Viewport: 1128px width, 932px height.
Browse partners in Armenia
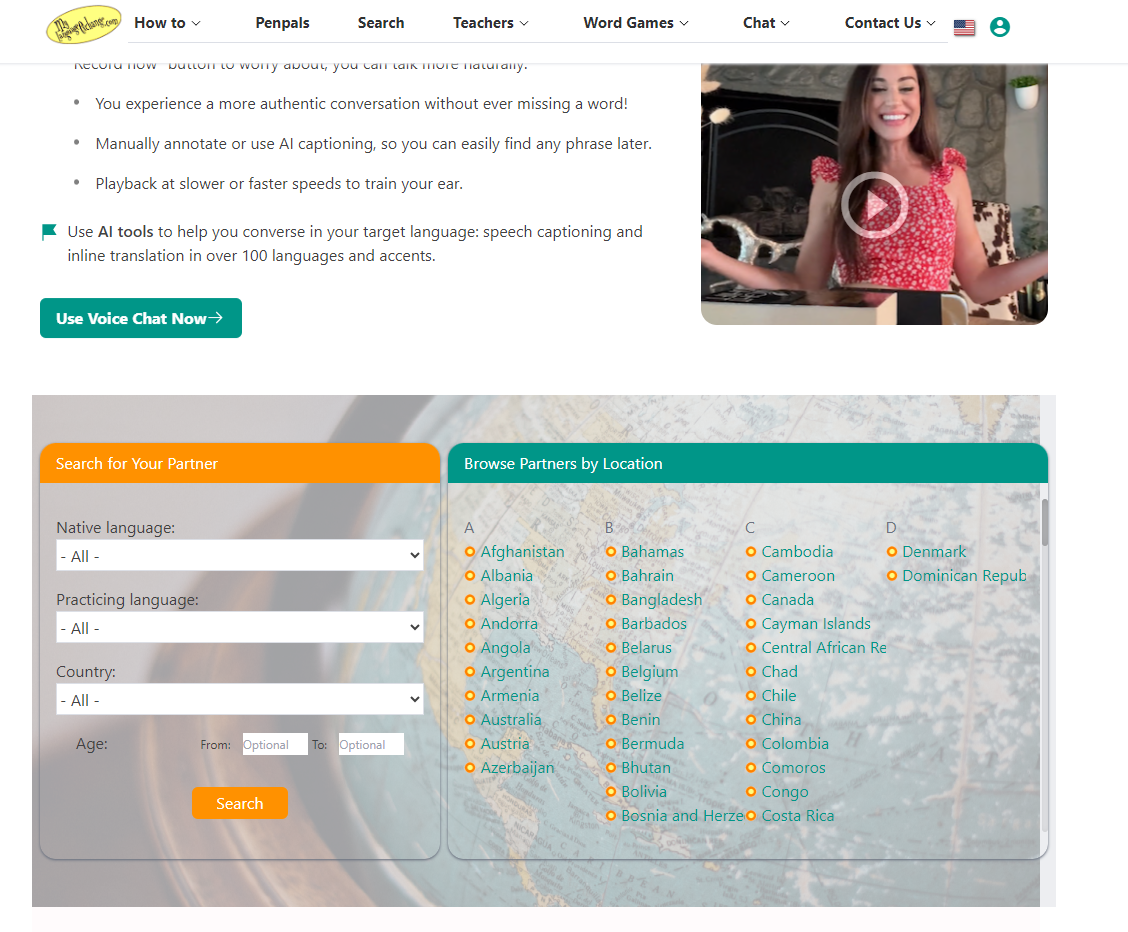coord(509,695)
